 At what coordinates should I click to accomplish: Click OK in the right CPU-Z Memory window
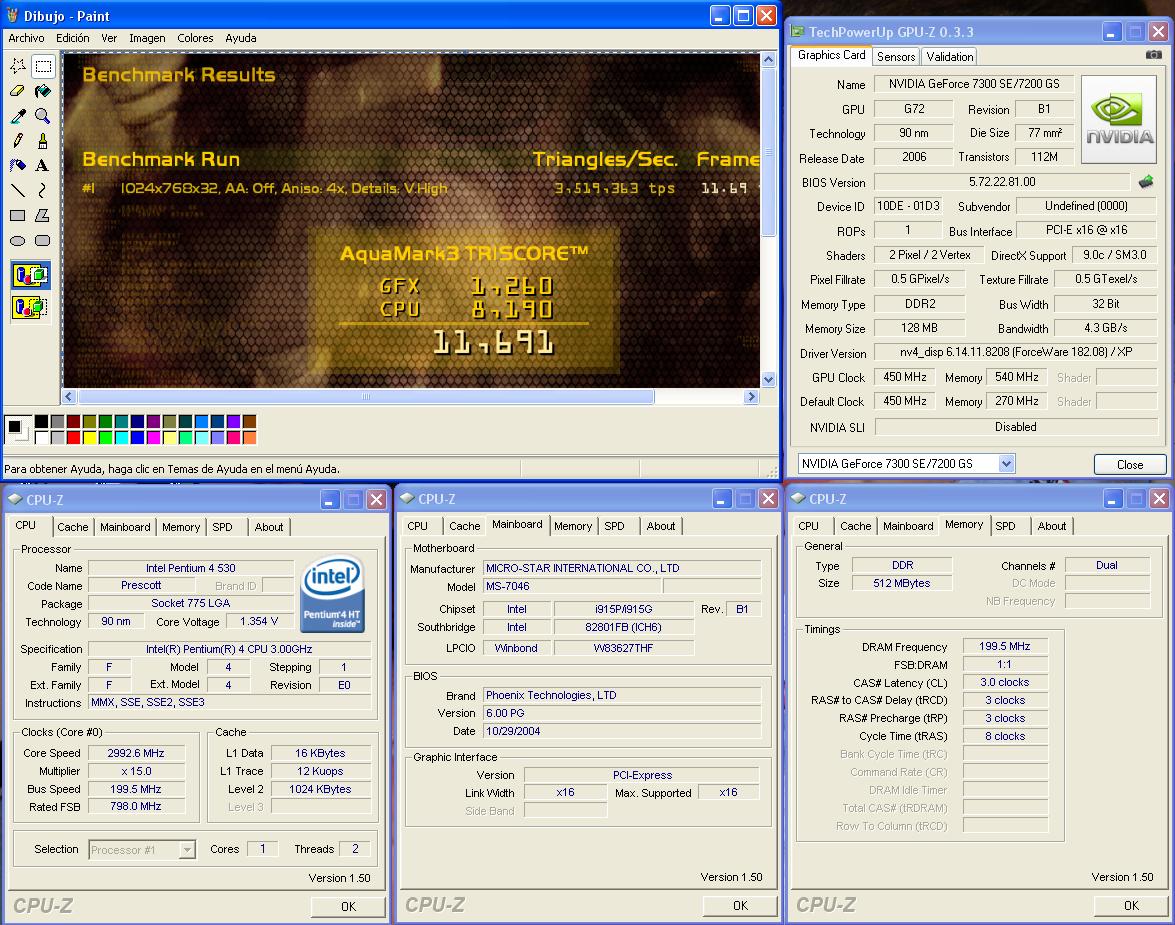(x=1131, y=906)
